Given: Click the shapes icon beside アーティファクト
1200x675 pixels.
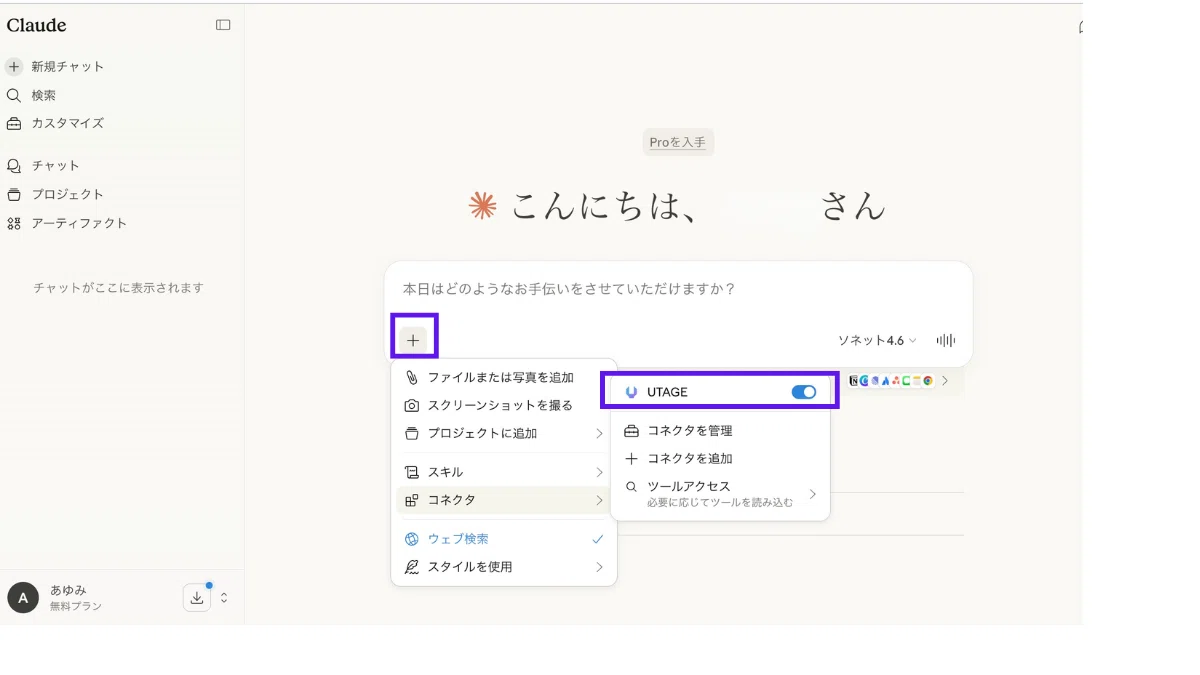Looking at the screenshot, I should coord(14,223).
